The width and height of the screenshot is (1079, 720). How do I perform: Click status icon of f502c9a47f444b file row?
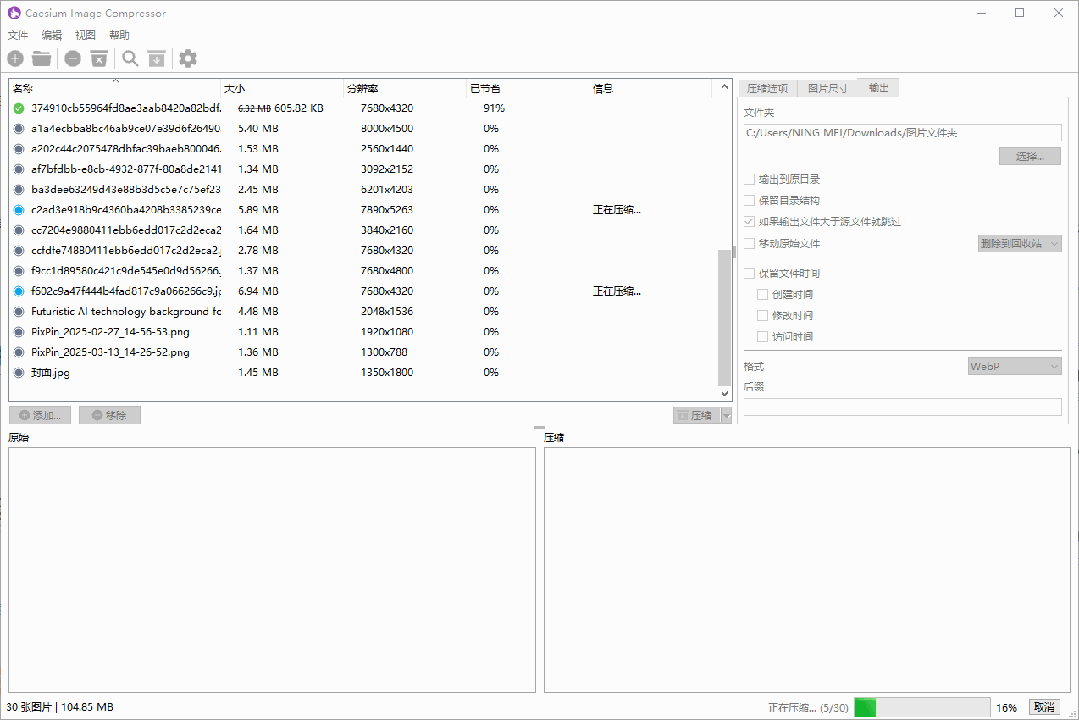click(19, 291)
